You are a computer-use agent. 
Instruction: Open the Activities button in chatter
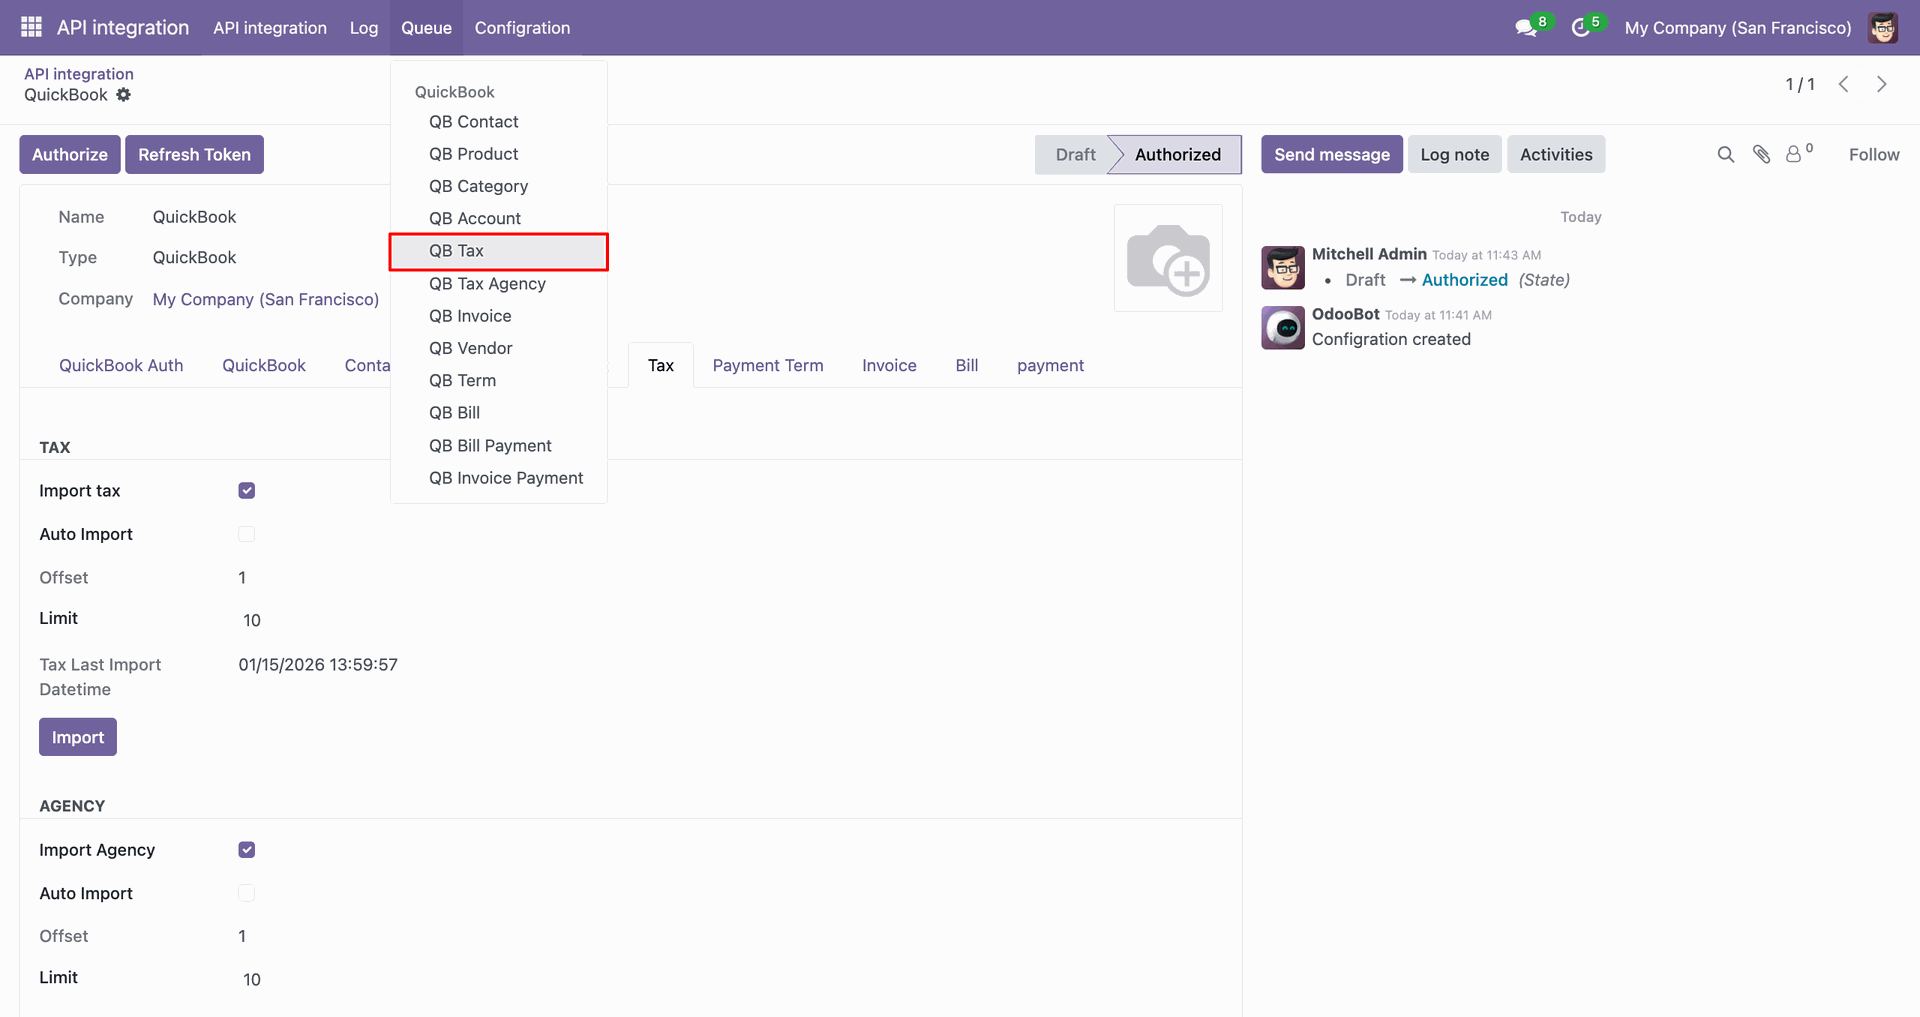click(x=1556, y=154)
